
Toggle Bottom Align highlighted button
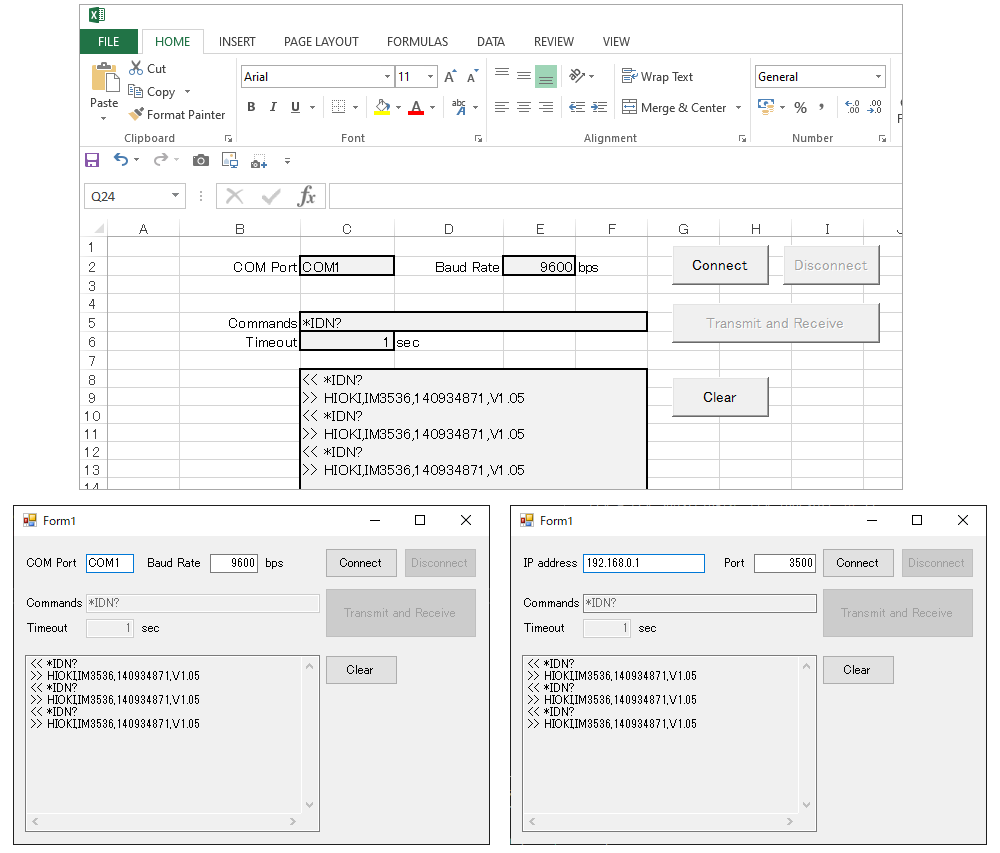point(546,77)
